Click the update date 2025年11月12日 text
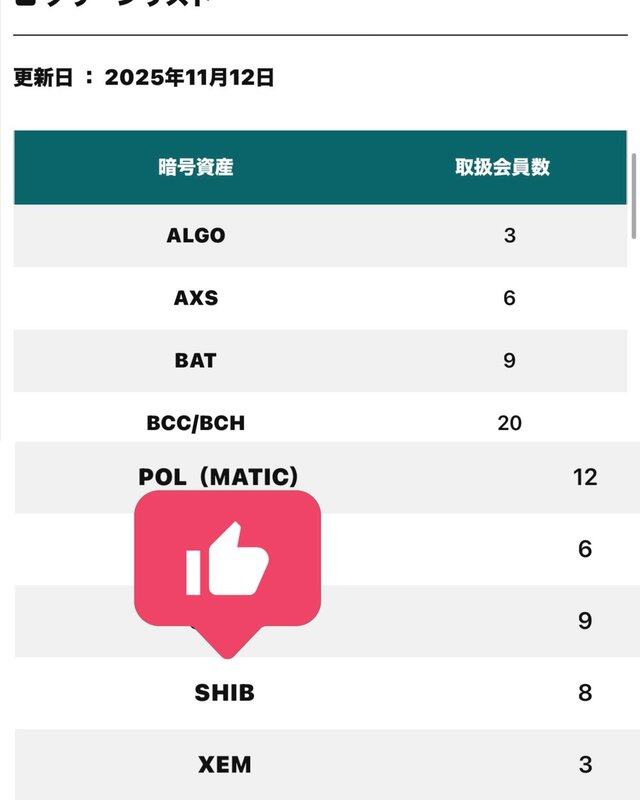 click(190, 78)
